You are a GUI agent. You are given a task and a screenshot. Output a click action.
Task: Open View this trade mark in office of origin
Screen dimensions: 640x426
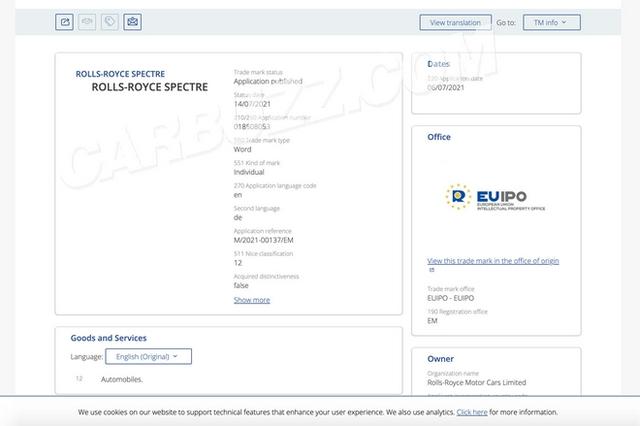point(493,261)
